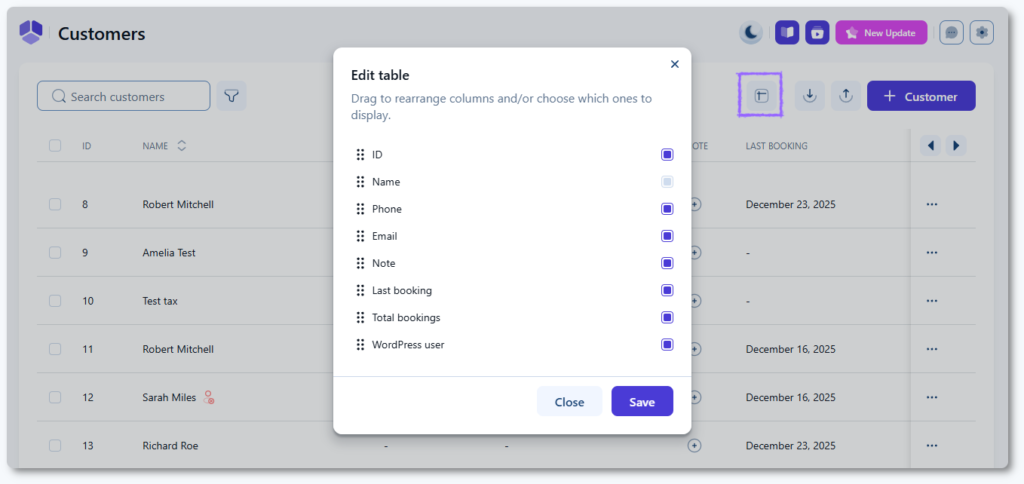Viewport: 1024px width, 484px height.
Task: Open the documentation book icon
Action: click(787, 33)
